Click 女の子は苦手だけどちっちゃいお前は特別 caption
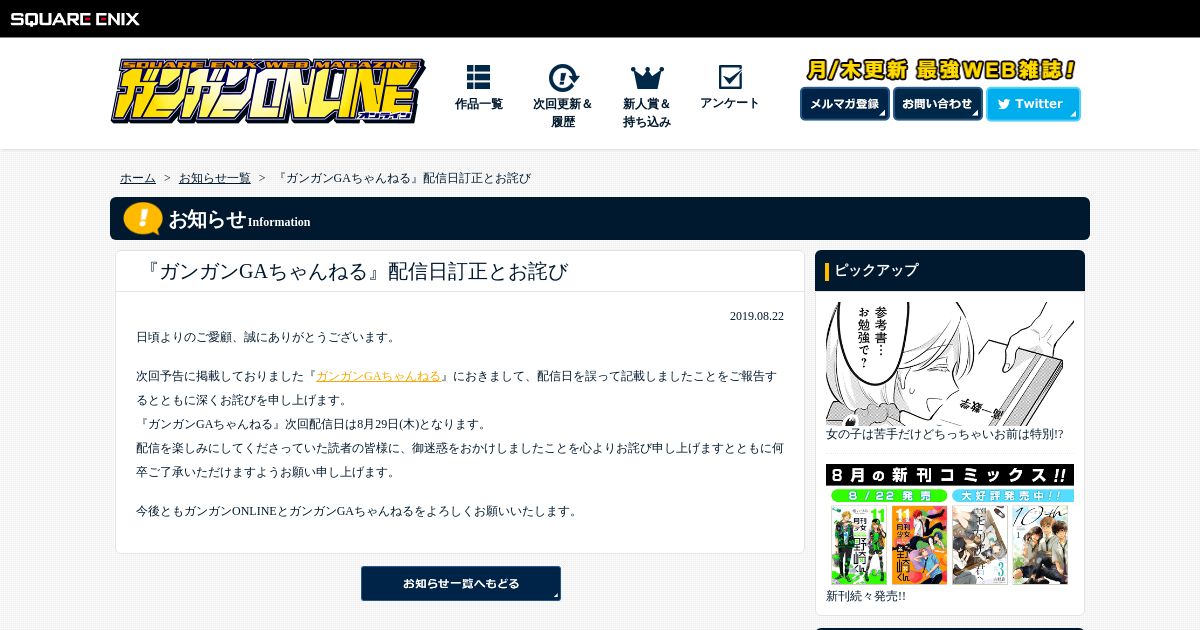This screenshot has width=1200, height=630. point(944,435)
